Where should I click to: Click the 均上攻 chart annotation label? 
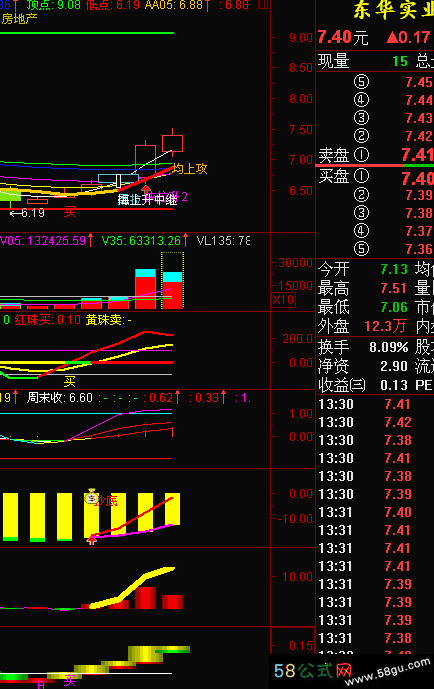pyautogui.click(x=190, y=169)
